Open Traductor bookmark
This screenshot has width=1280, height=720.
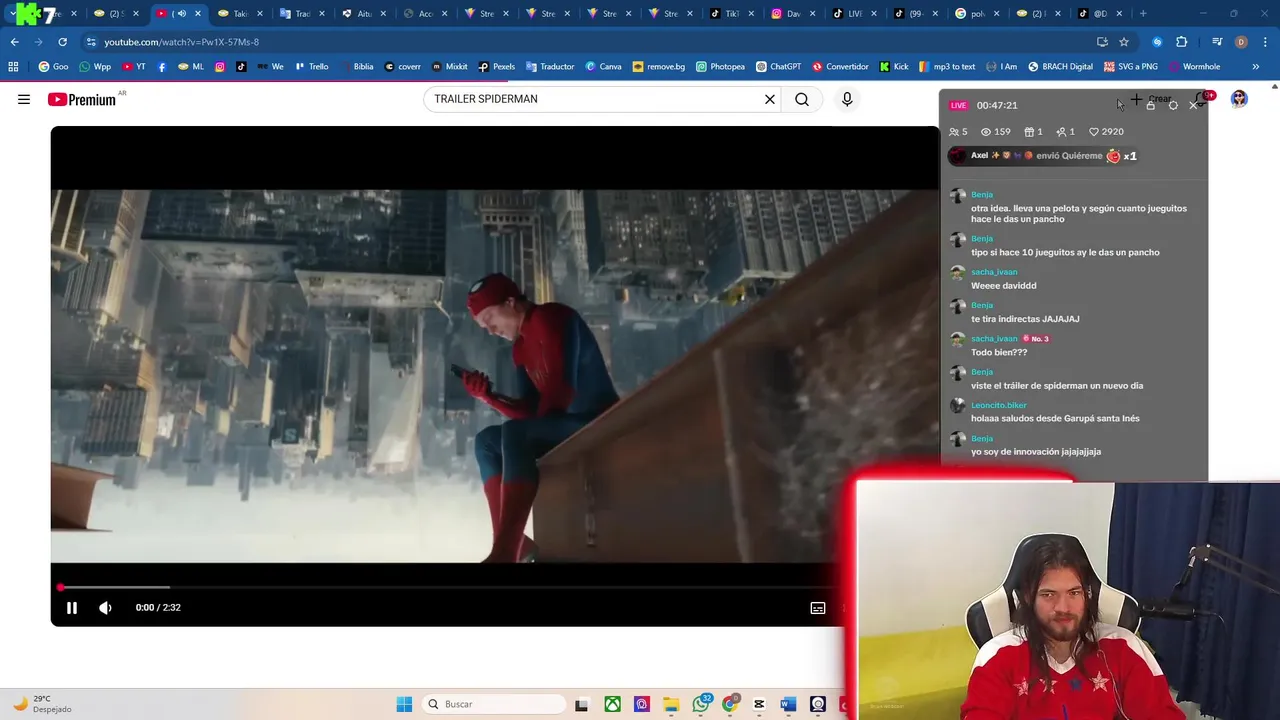pos(548,67)
